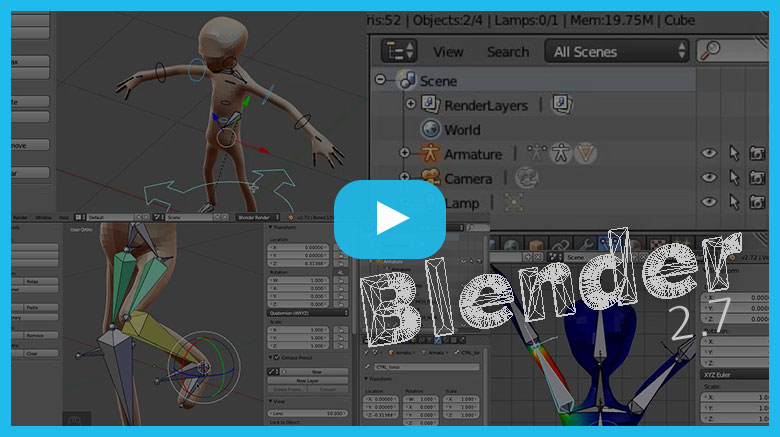780x437 pixels.
Task: Open the World properties tab with globe icon
Action: [511, 245]
